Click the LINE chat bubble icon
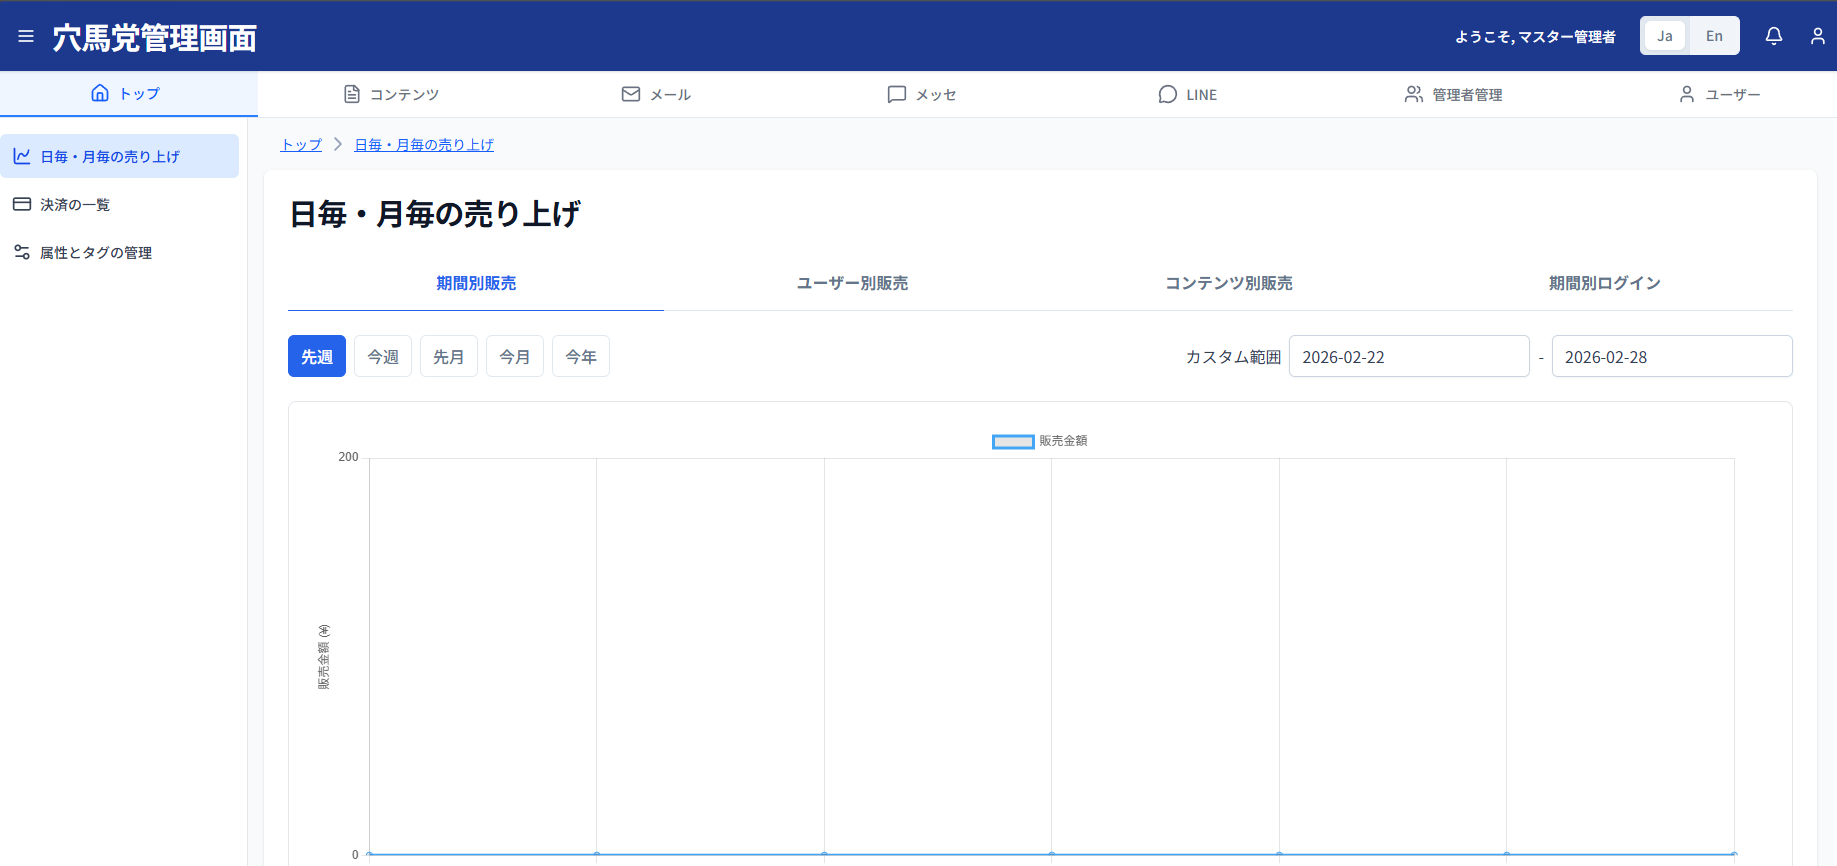 1167,94
